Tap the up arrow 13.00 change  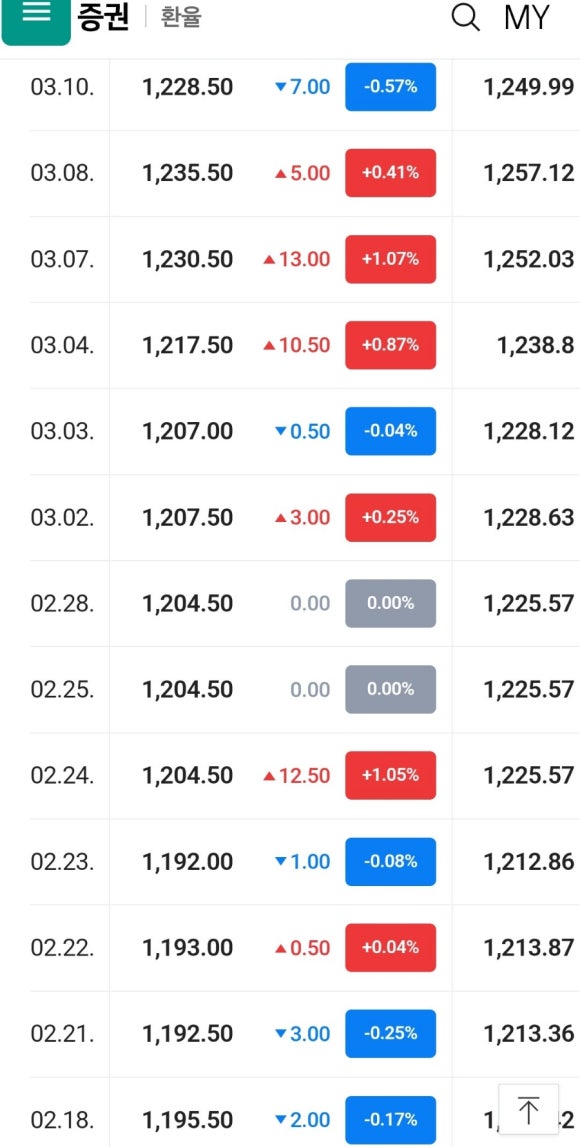pos(296,259)
